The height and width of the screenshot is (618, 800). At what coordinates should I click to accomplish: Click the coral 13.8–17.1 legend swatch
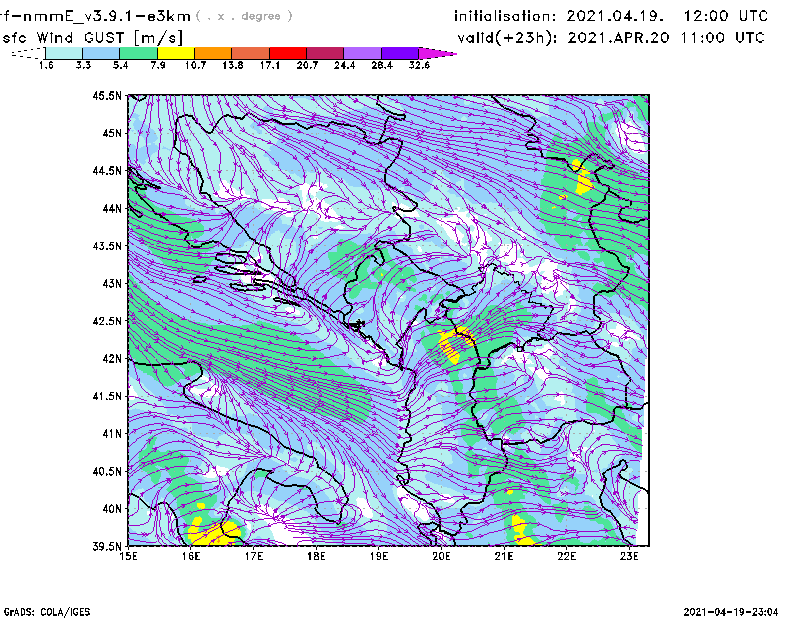(250, 53)
